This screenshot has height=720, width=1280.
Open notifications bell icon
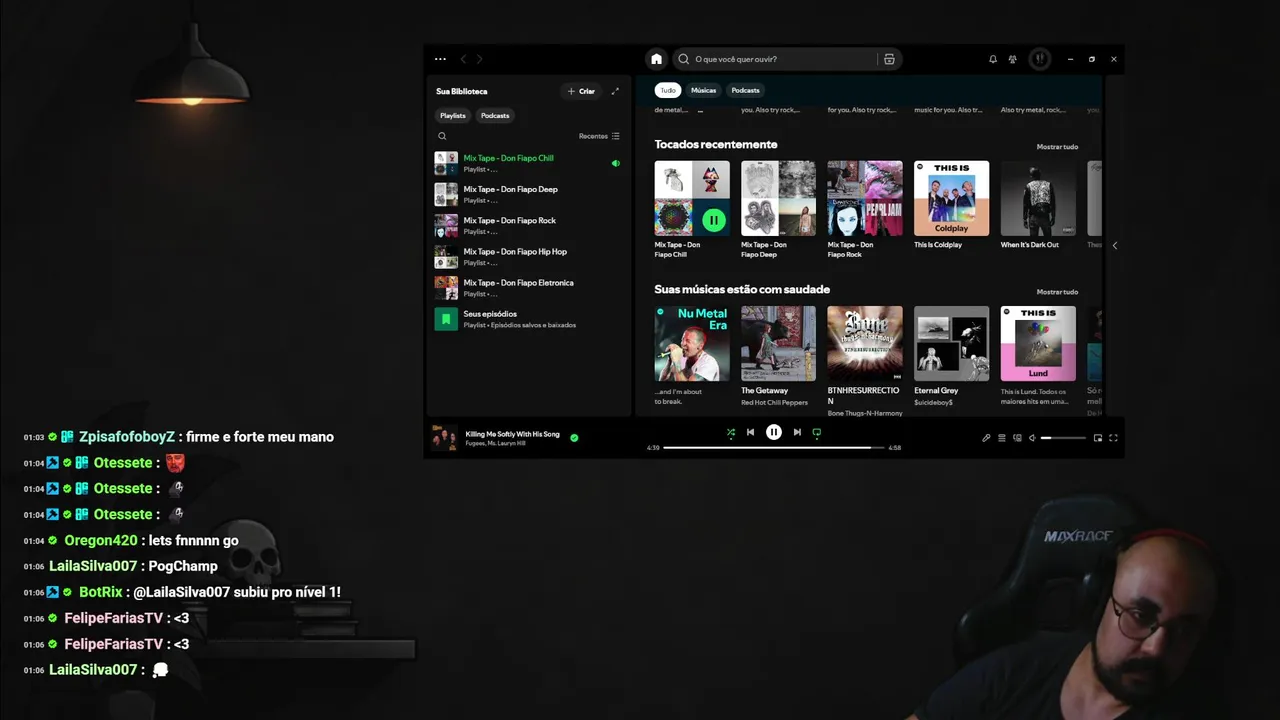[x=993, y=59]
